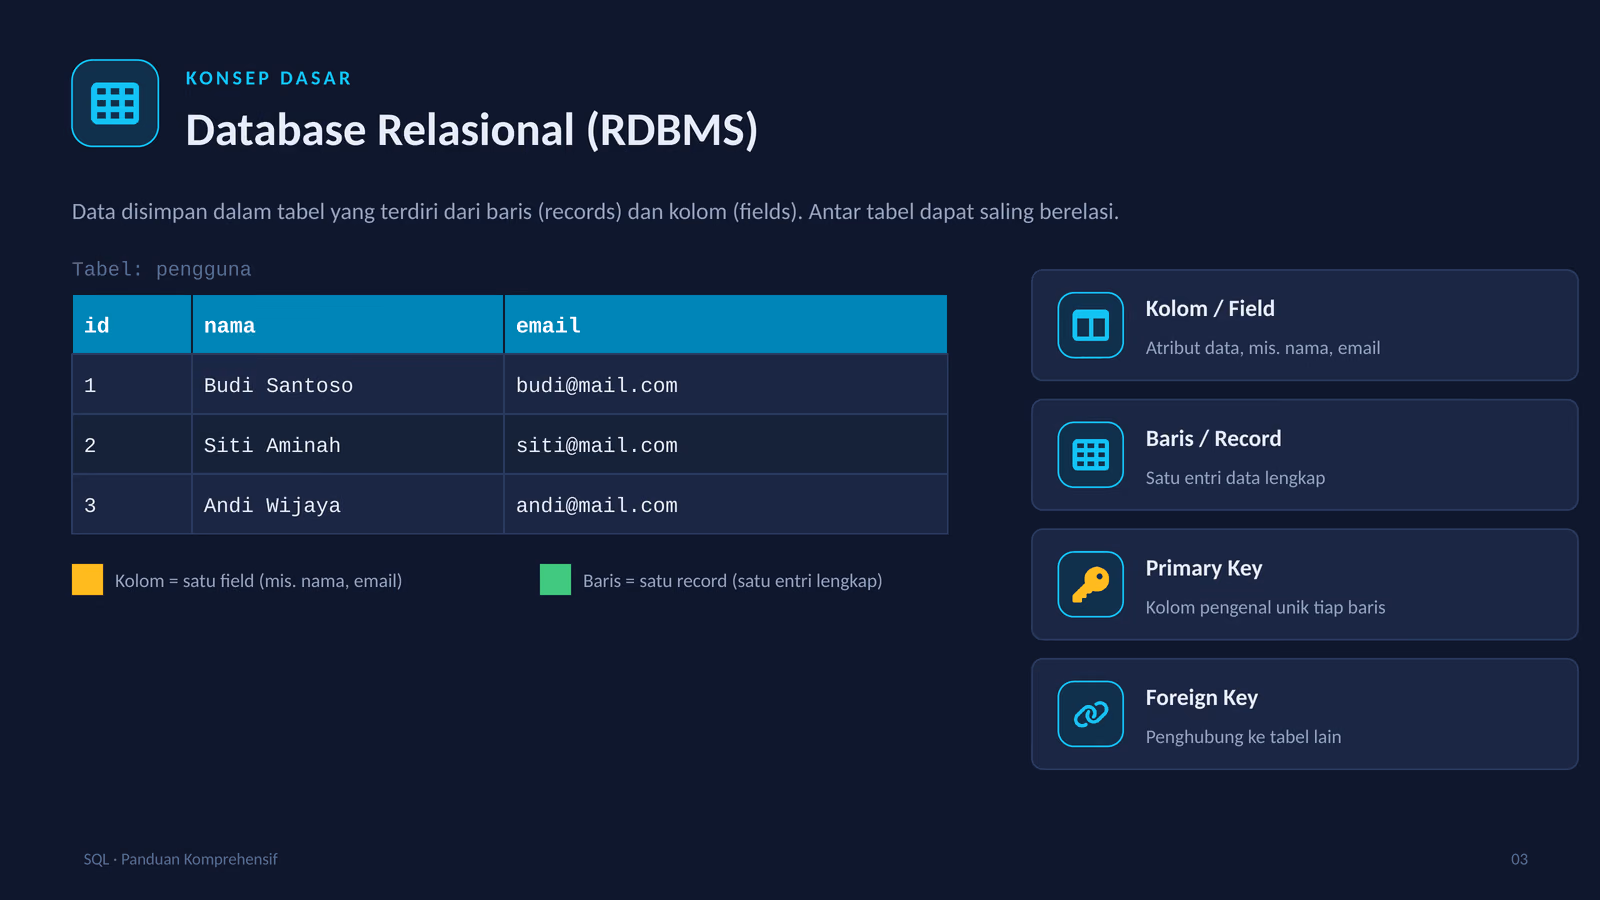This screenshot has height=900, width=1600.
Task: Click the table grid icon beside the title
Action: click(115, 103)
